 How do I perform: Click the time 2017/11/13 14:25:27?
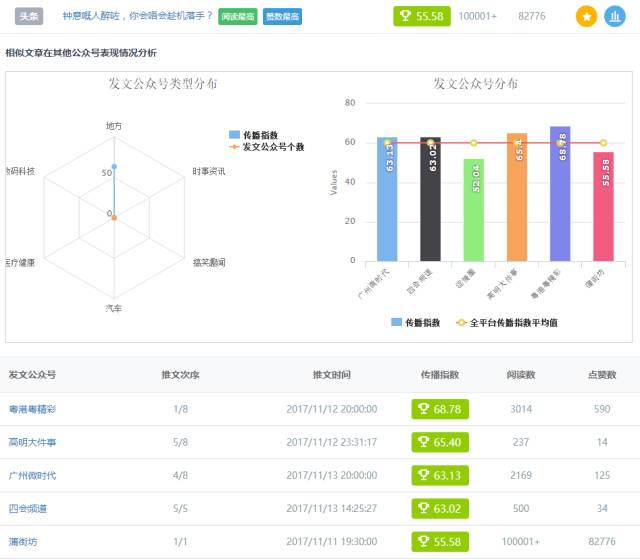[331, 508]
